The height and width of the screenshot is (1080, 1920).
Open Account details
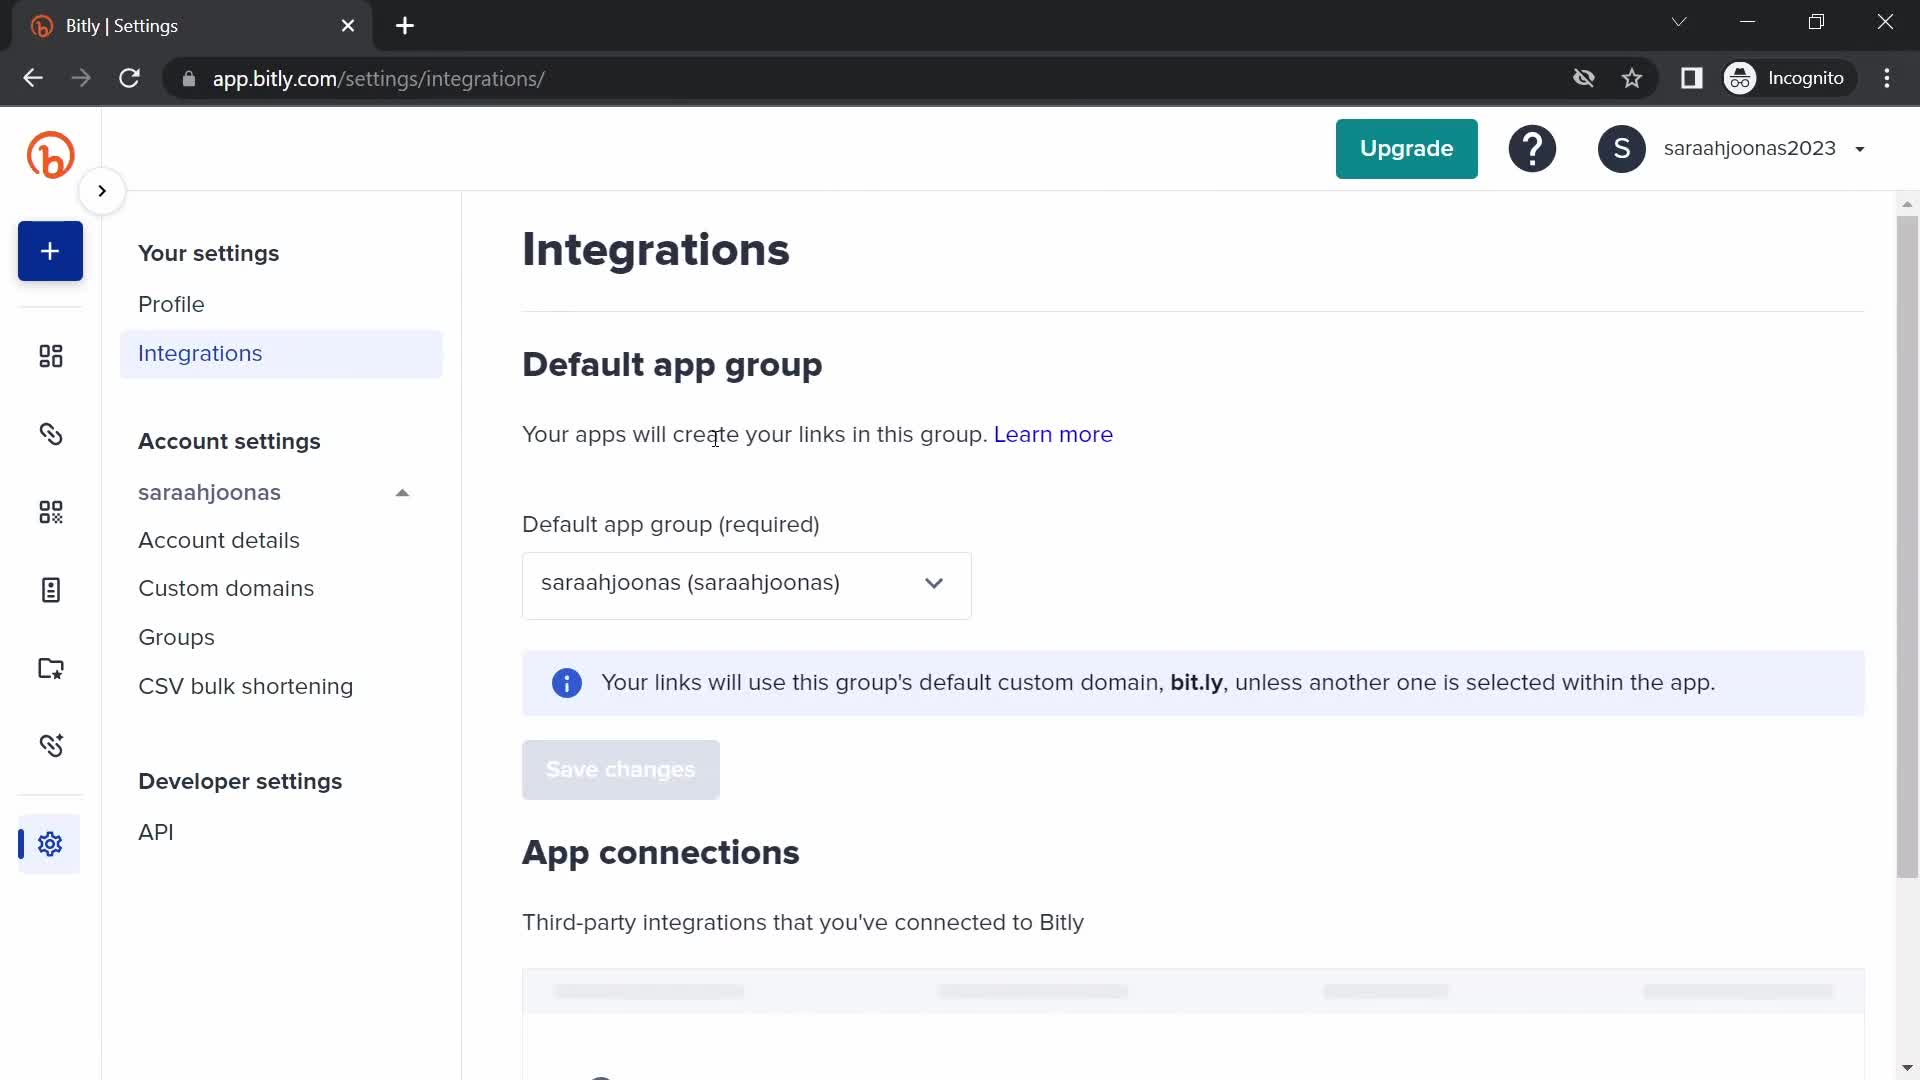(x=219, y=540)
